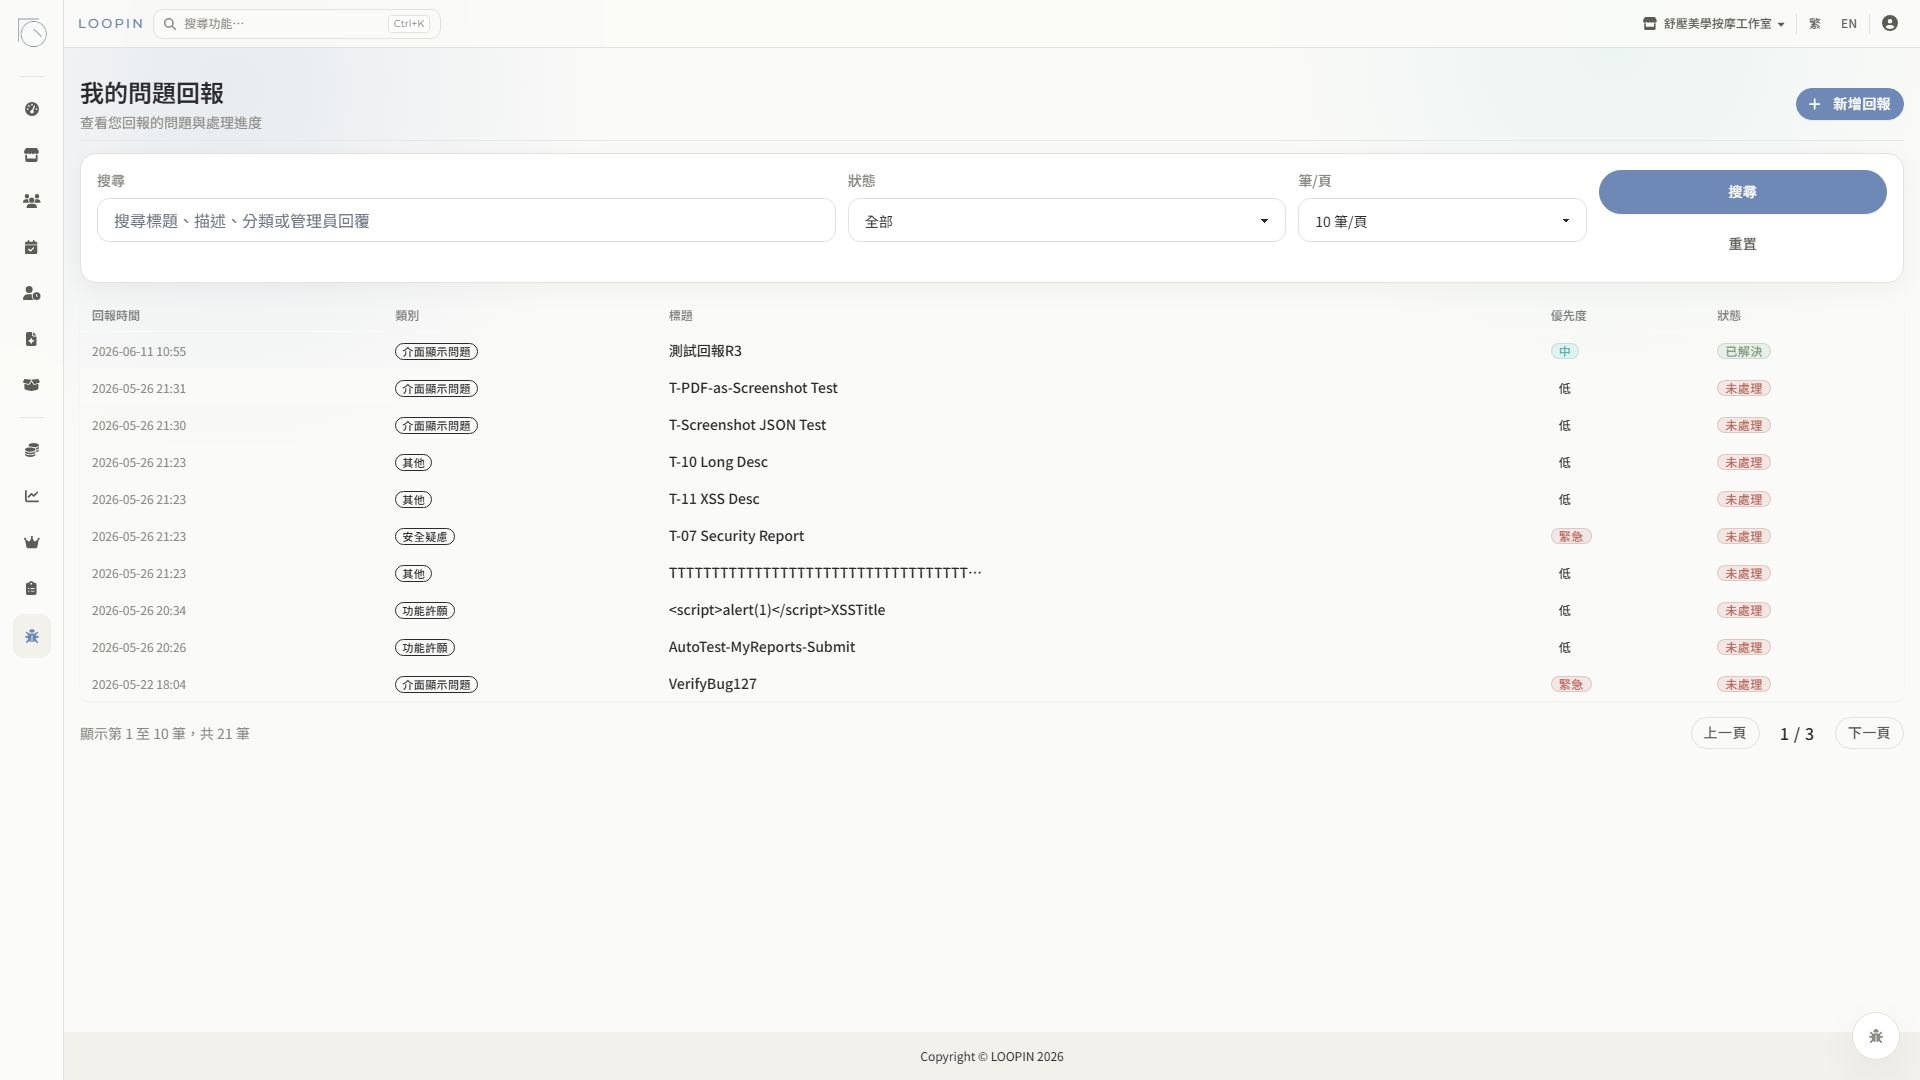This screenshot has width=1920, height=1080.
Task: Click the 新增回報 button
Action: [1849, 104]
